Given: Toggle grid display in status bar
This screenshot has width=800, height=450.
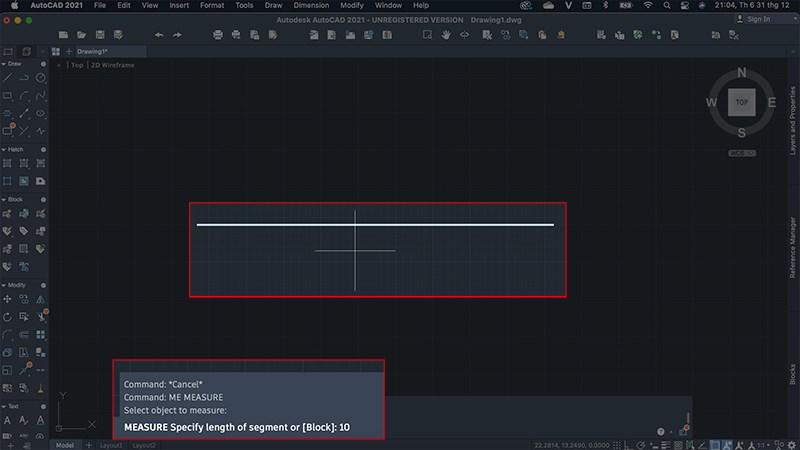Looking at the screenshot, I should click(617, 445).
